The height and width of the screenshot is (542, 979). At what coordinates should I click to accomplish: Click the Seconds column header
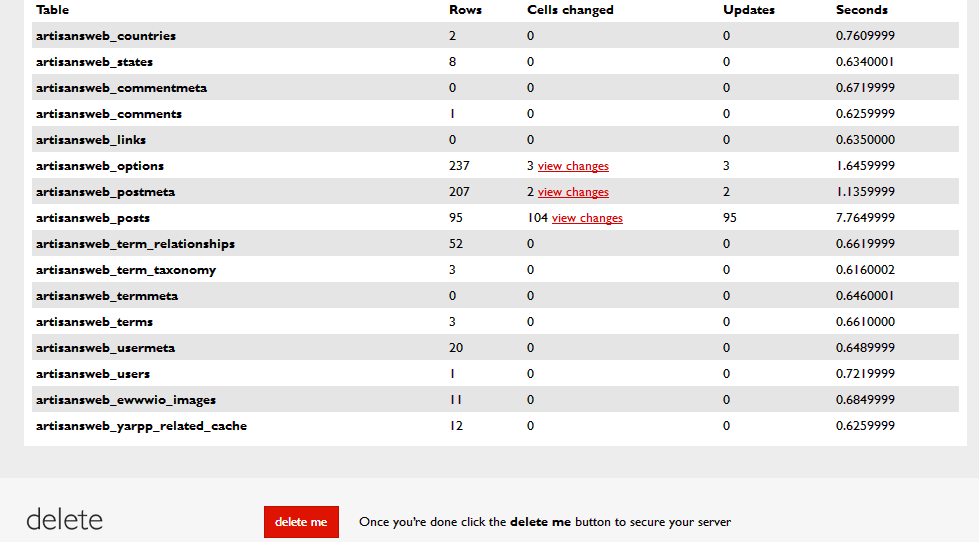coord(862,10)
